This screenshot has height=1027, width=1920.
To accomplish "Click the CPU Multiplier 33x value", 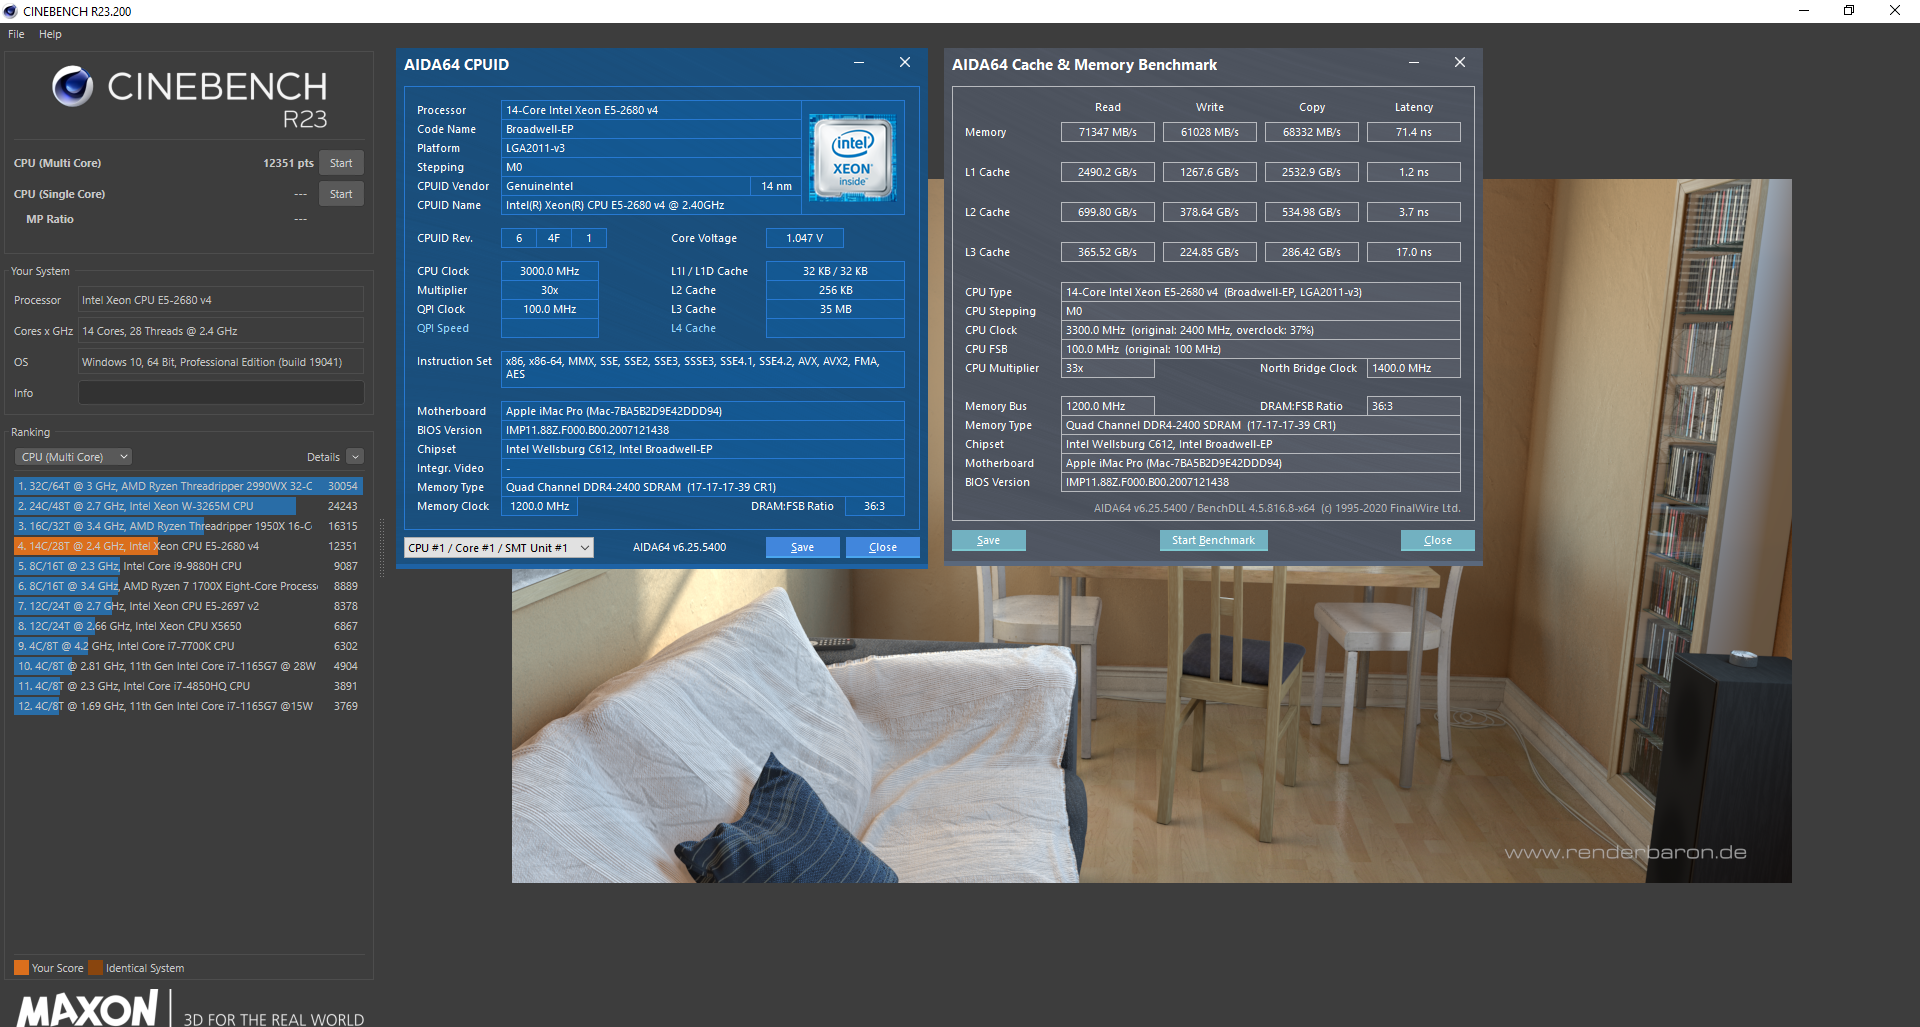I will pyautogui.click(x=1108, y=368).
